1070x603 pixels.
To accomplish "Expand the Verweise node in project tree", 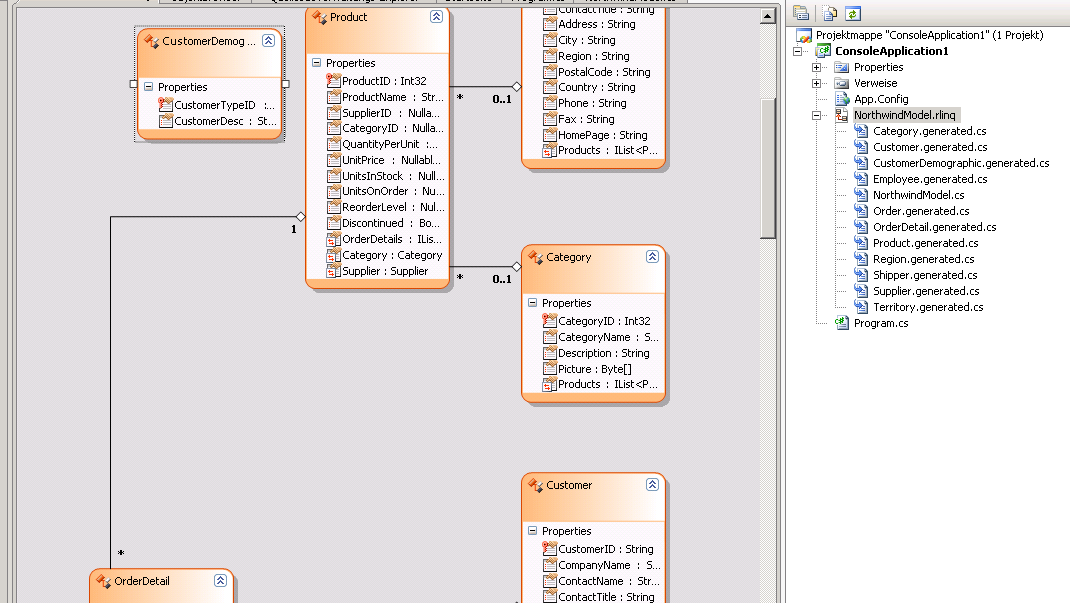I will [816, 83].
